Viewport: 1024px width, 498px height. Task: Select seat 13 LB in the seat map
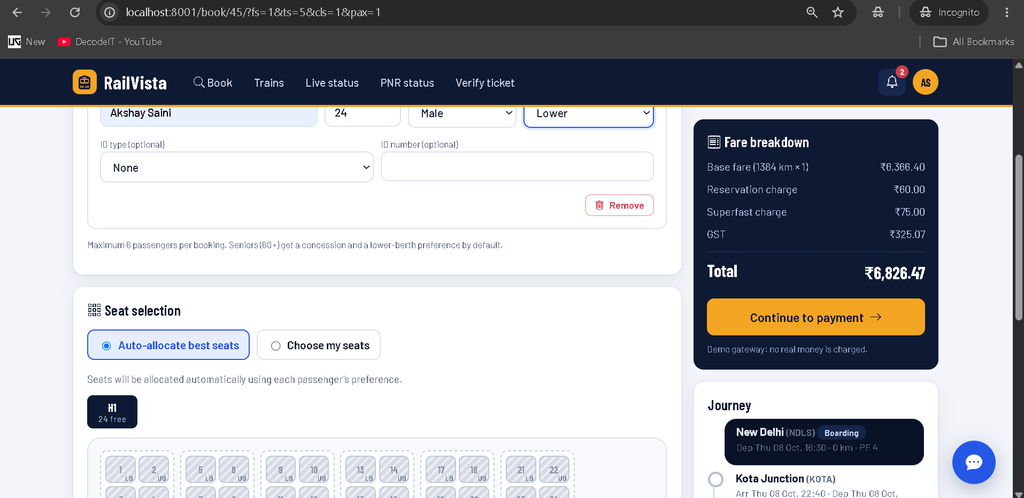(360, 469)
